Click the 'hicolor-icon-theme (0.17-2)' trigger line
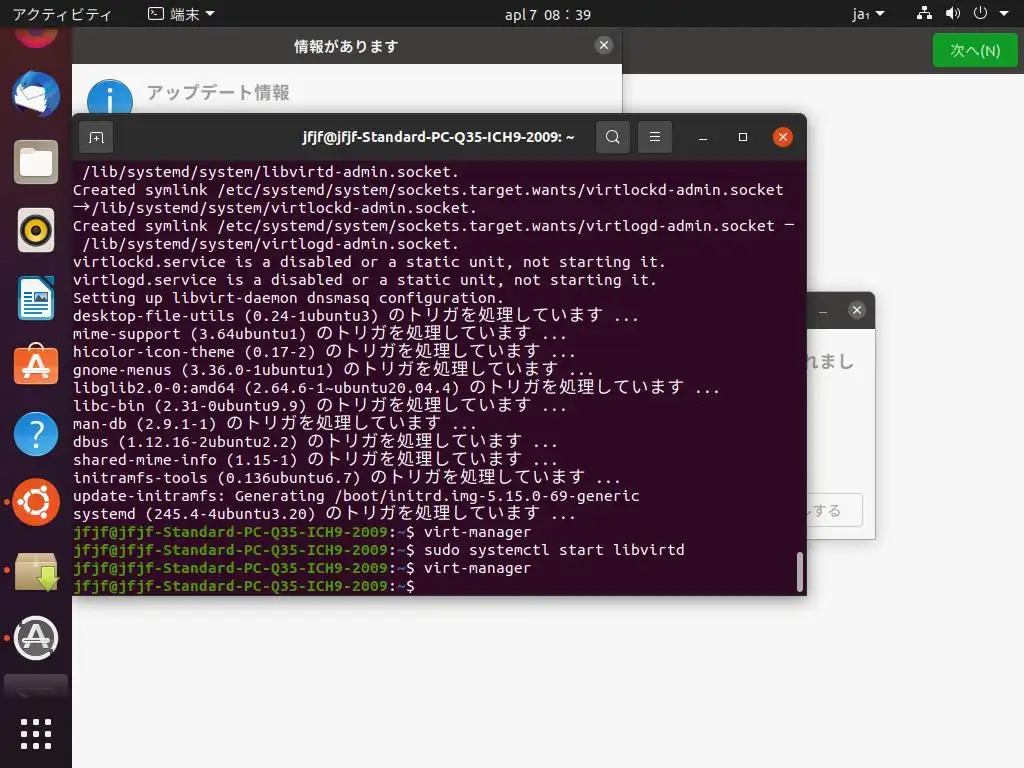The width and height of the screenshot is (1024, 768). (325, 352)
